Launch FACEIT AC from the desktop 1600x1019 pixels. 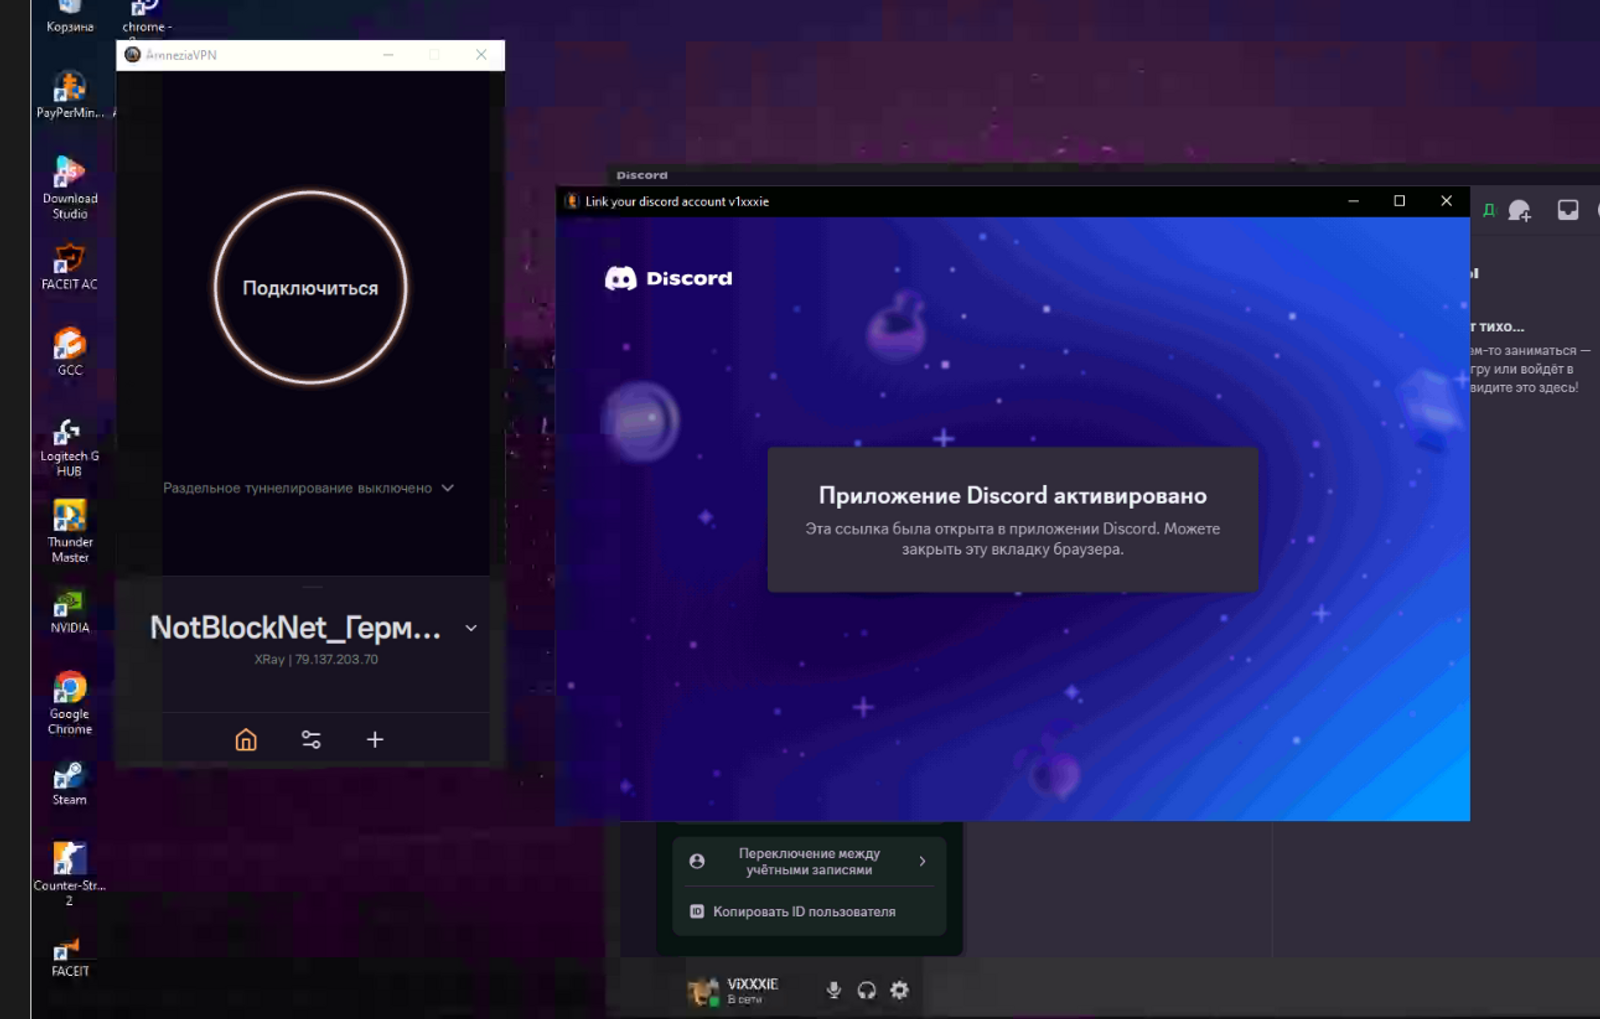click(x=70, y=266)
